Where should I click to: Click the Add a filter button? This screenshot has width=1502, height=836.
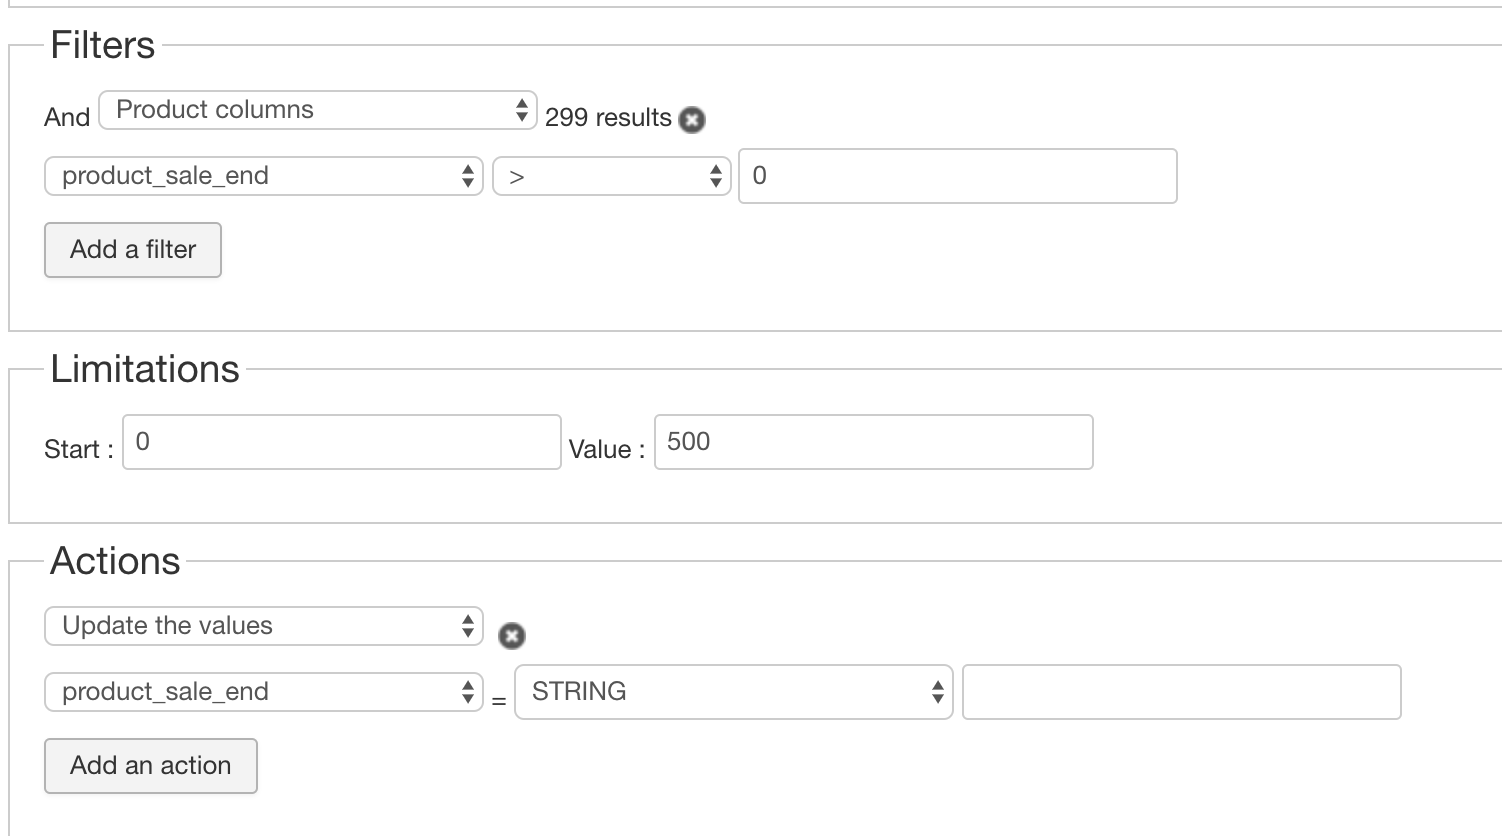pos(133,250)
